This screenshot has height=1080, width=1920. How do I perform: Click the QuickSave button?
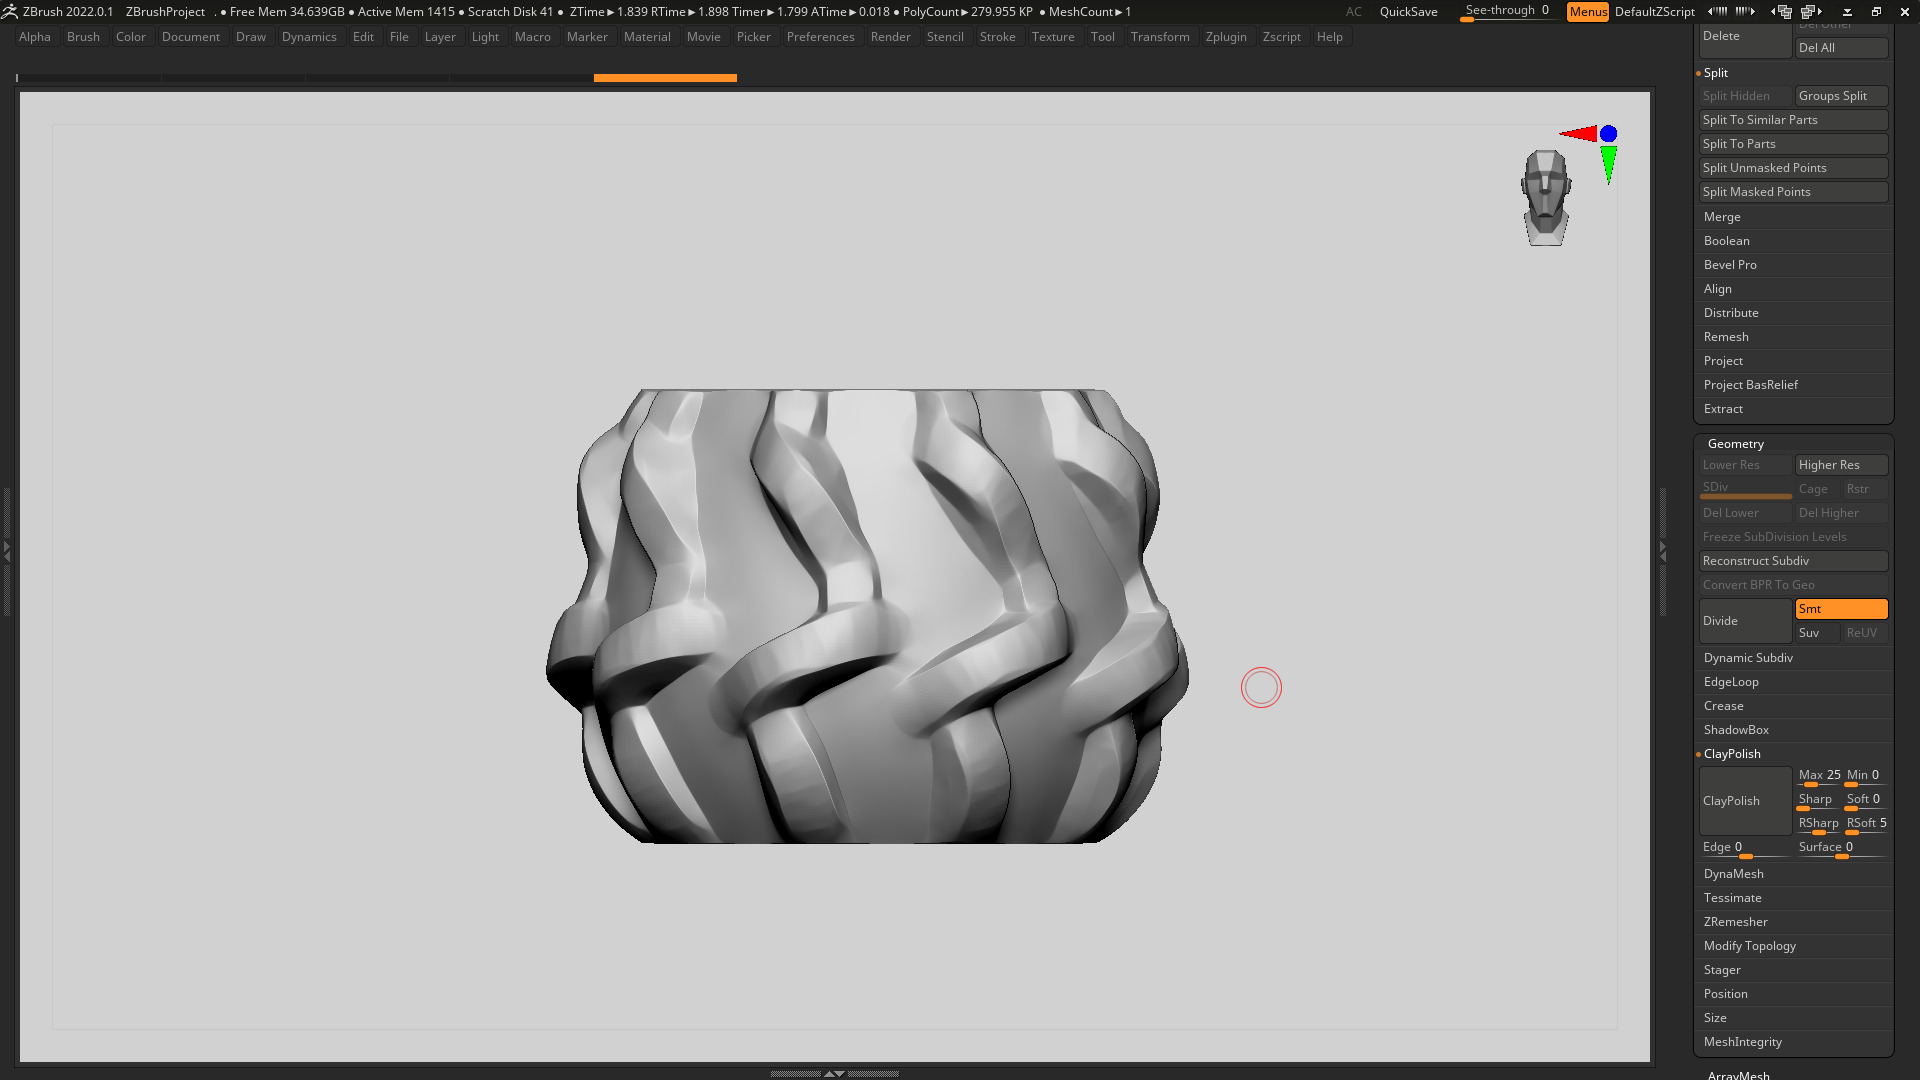click(1408, 12)
